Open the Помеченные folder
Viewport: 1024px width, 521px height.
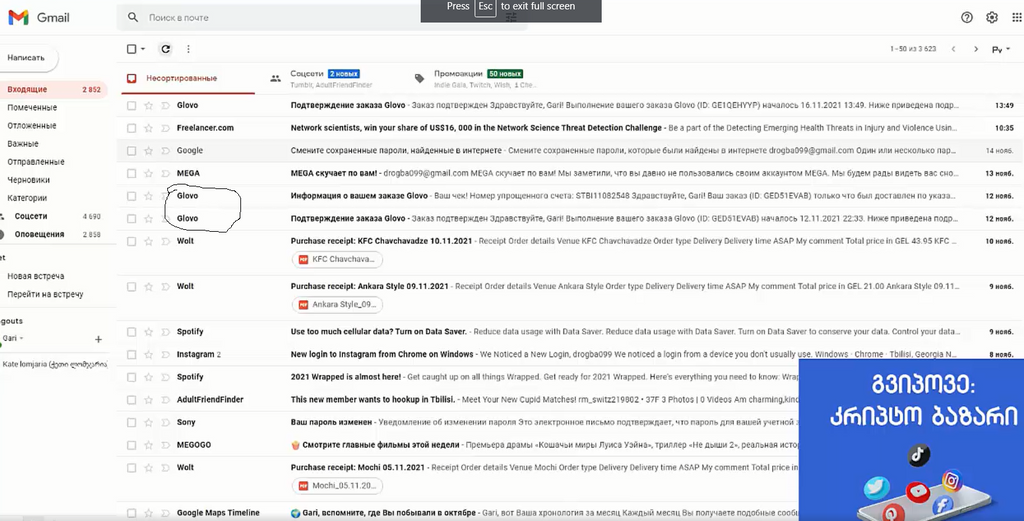32,108
